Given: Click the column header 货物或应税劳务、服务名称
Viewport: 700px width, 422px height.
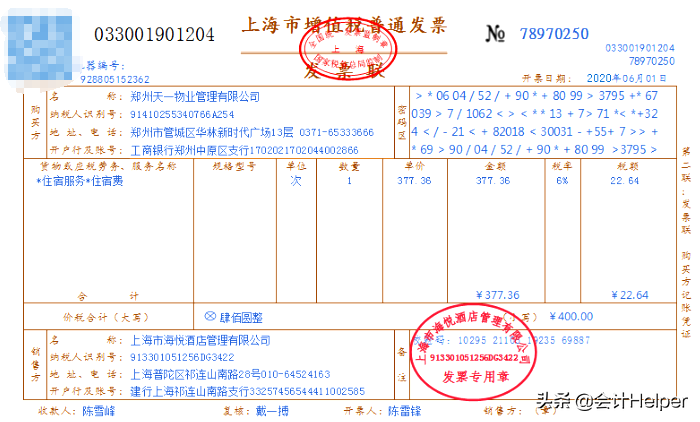Looking at the screenshot, I should (108, 167).
